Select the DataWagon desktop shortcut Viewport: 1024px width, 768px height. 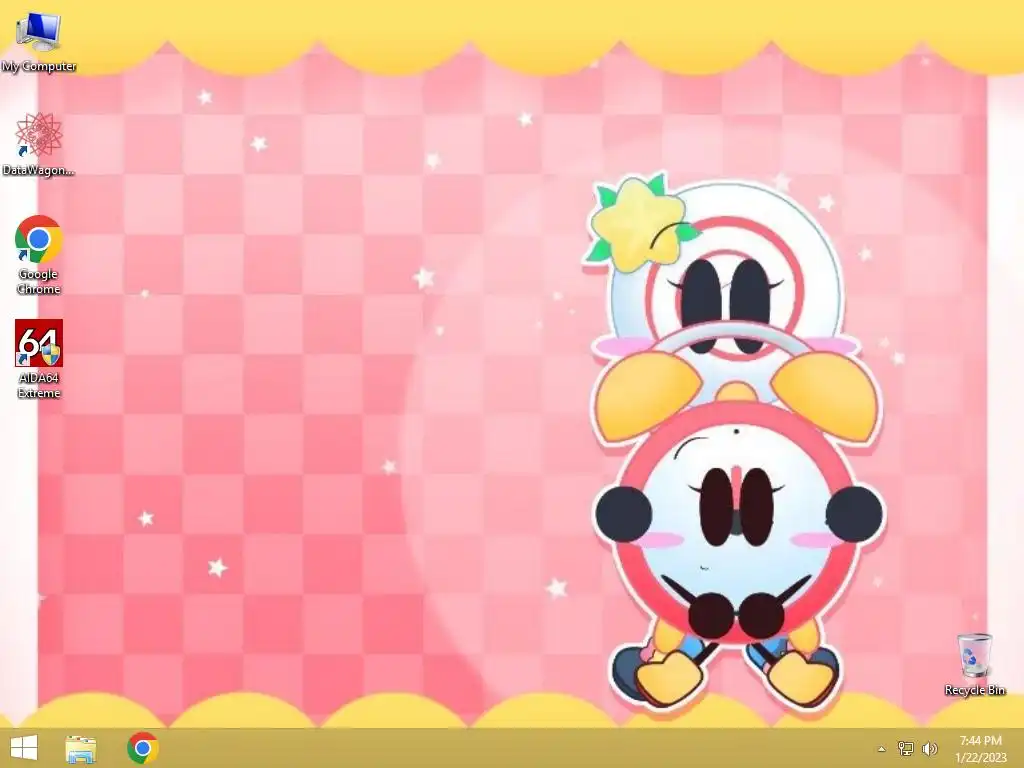(x=39, y=144)
